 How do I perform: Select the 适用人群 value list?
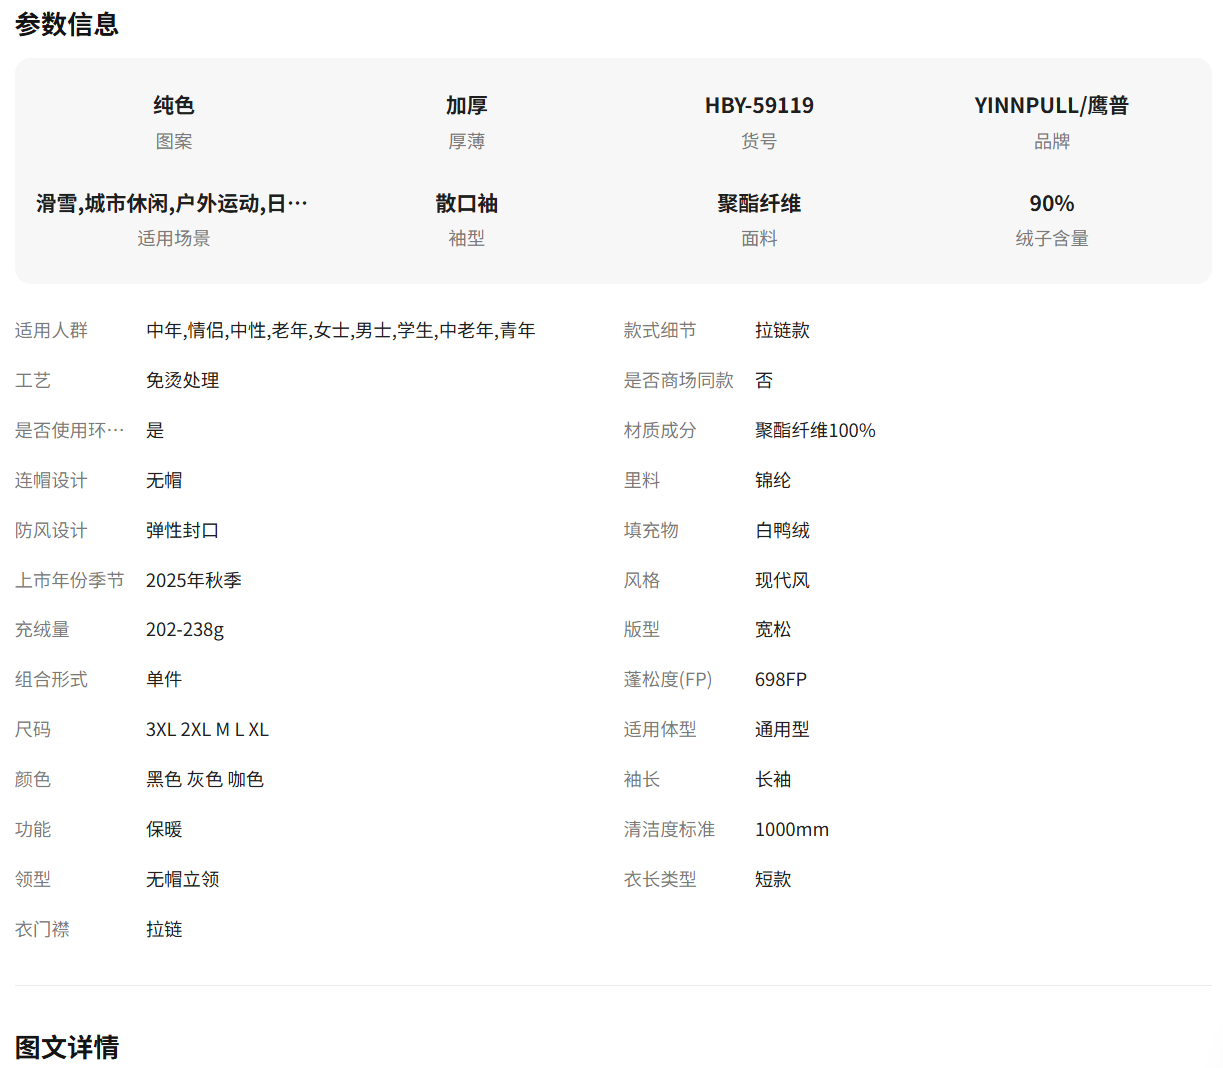coord(340,331)
